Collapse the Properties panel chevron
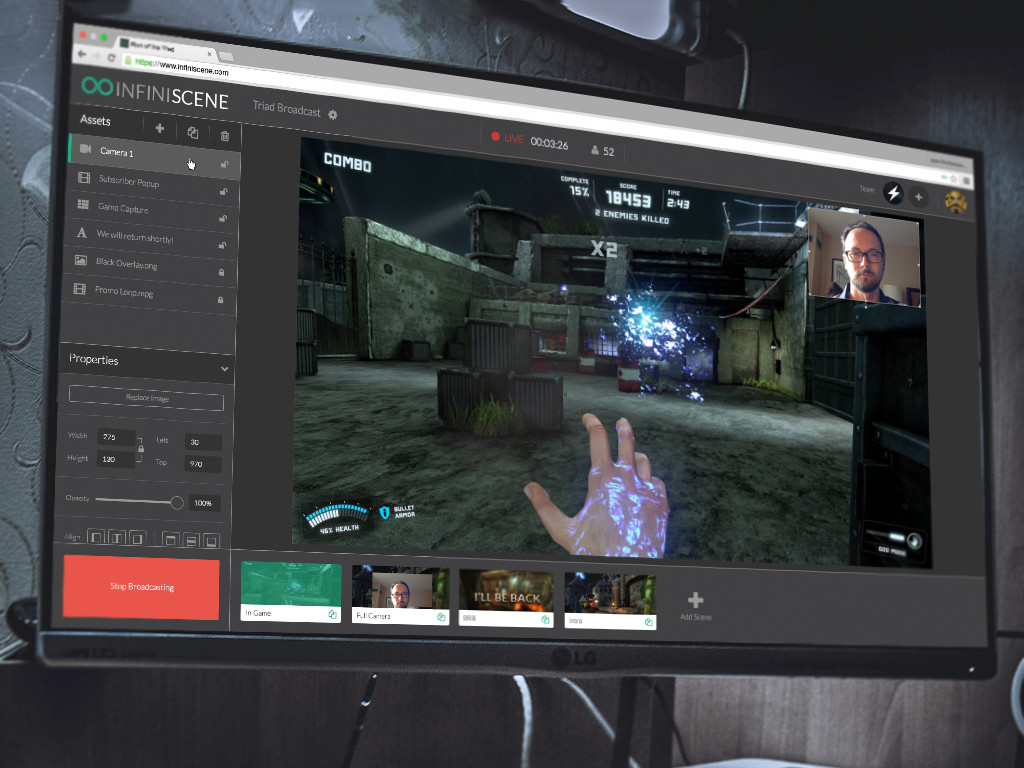1024x768 pixels. click(223, 369)
